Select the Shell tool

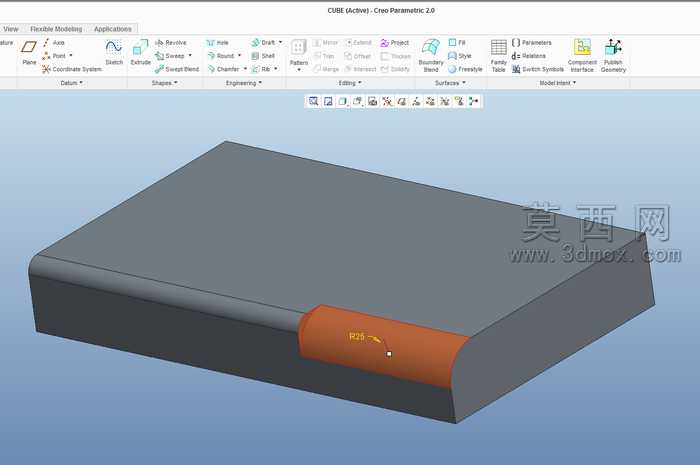(263, 56)
